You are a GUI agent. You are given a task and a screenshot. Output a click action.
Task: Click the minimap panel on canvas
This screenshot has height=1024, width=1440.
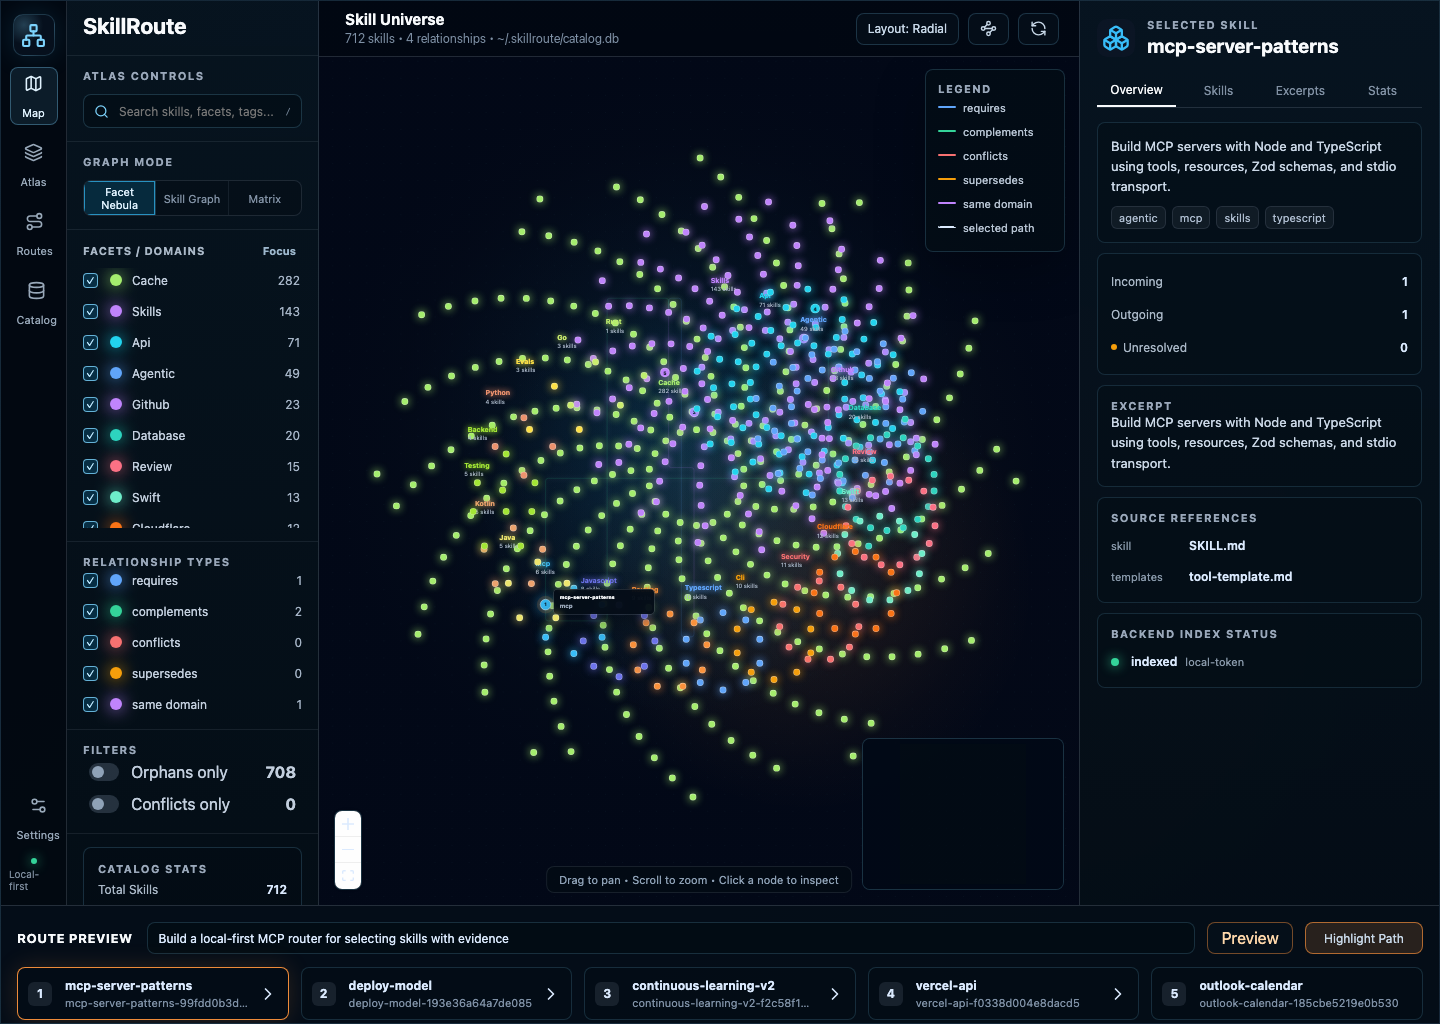(963, 813)
